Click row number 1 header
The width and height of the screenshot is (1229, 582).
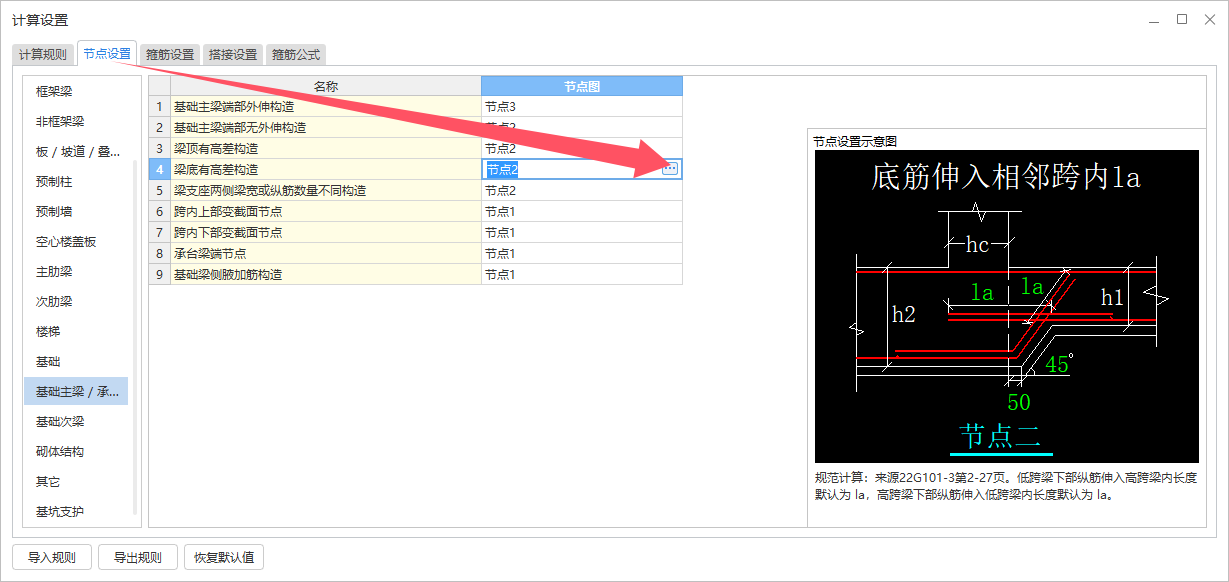[x=160, y=106]
